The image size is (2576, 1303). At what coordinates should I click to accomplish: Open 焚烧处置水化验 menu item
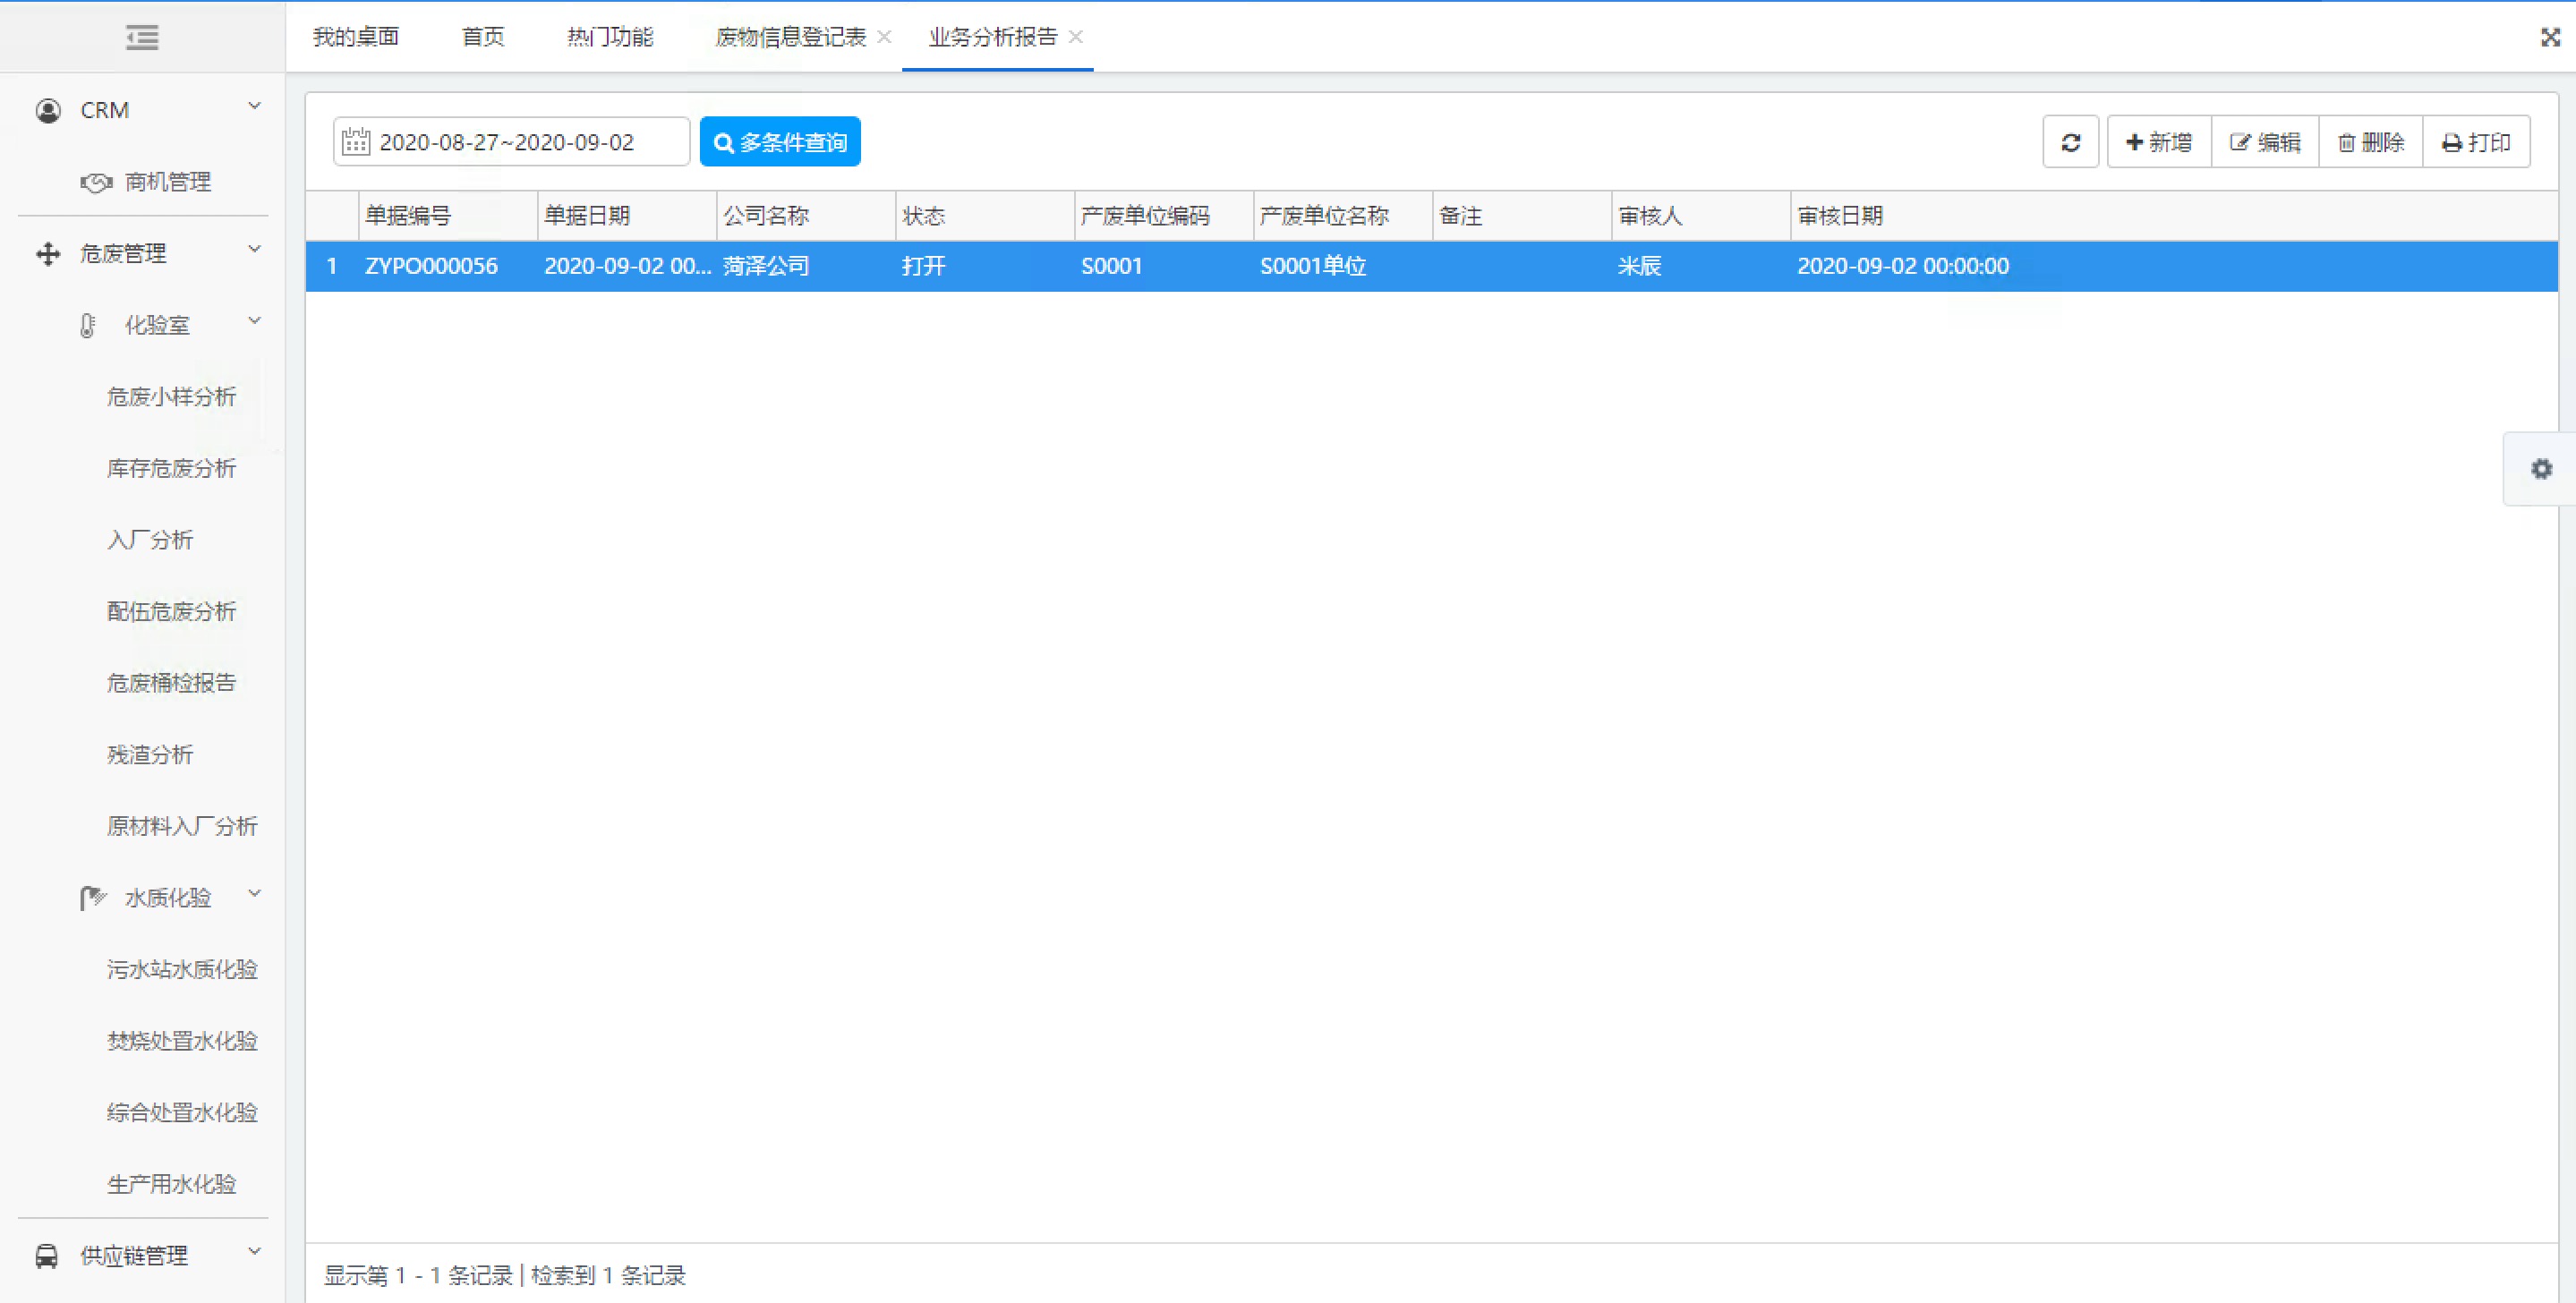coord(182,1041)
